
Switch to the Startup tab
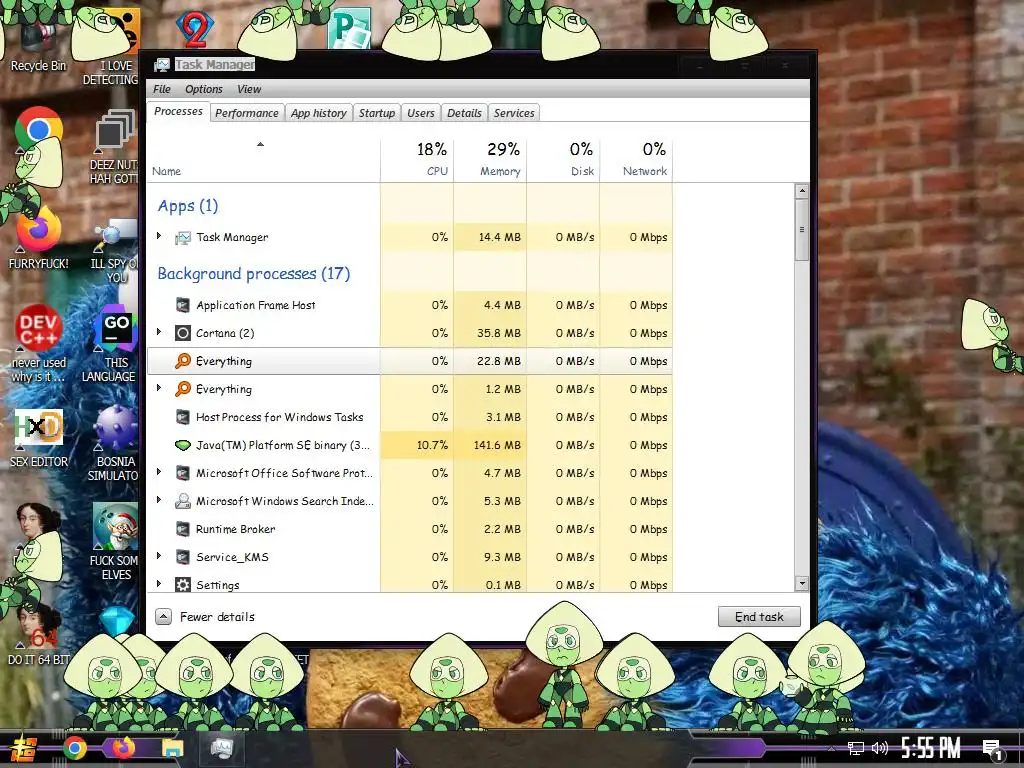pyautogui.click(x=377, y=113)
